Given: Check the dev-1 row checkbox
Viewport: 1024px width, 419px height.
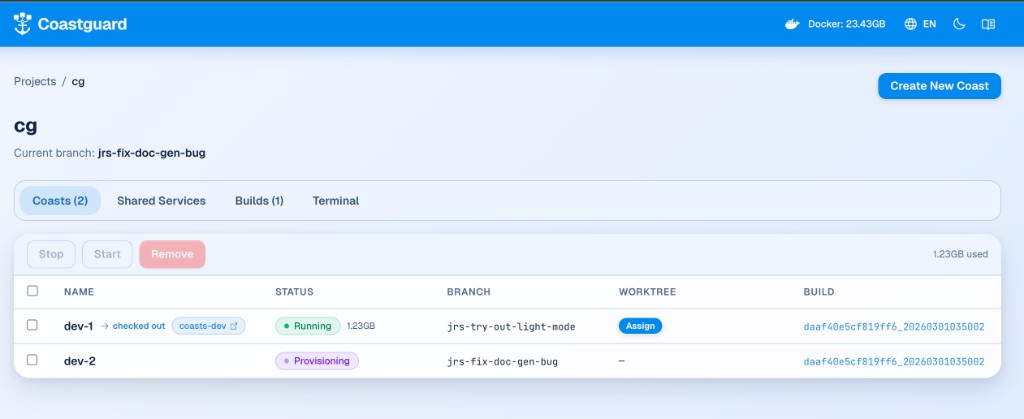Looking at the screenshot, I should tap(33, 326).
